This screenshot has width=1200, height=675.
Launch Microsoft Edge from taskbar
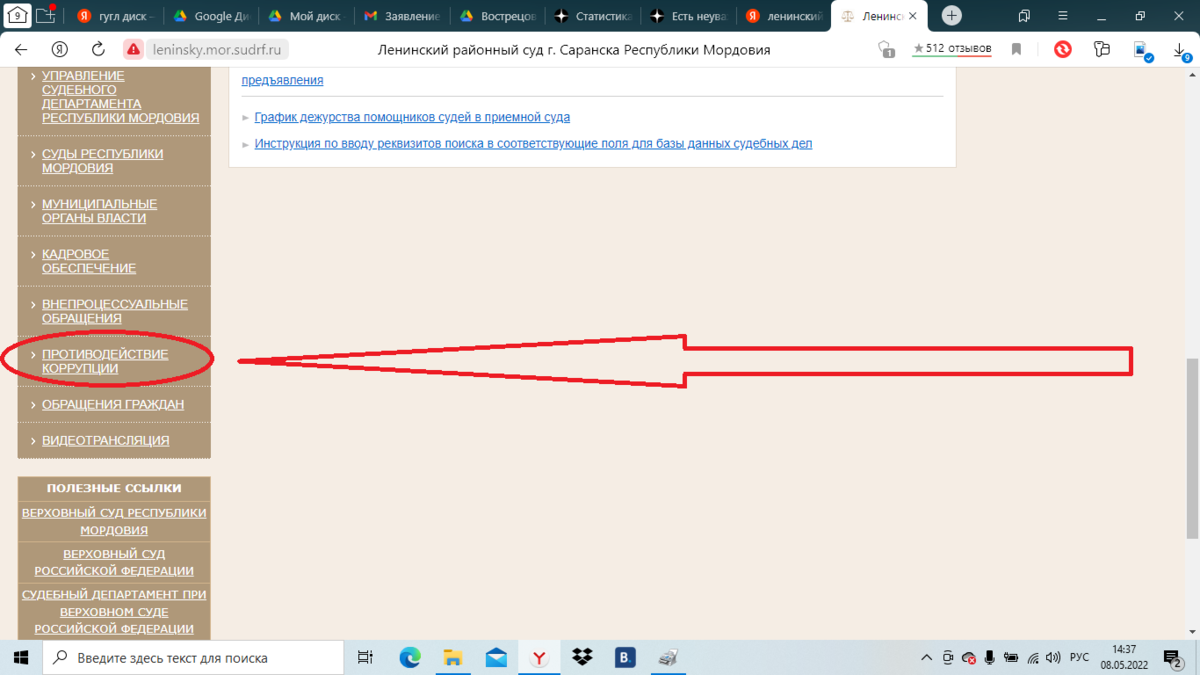[x=410, y=657]
